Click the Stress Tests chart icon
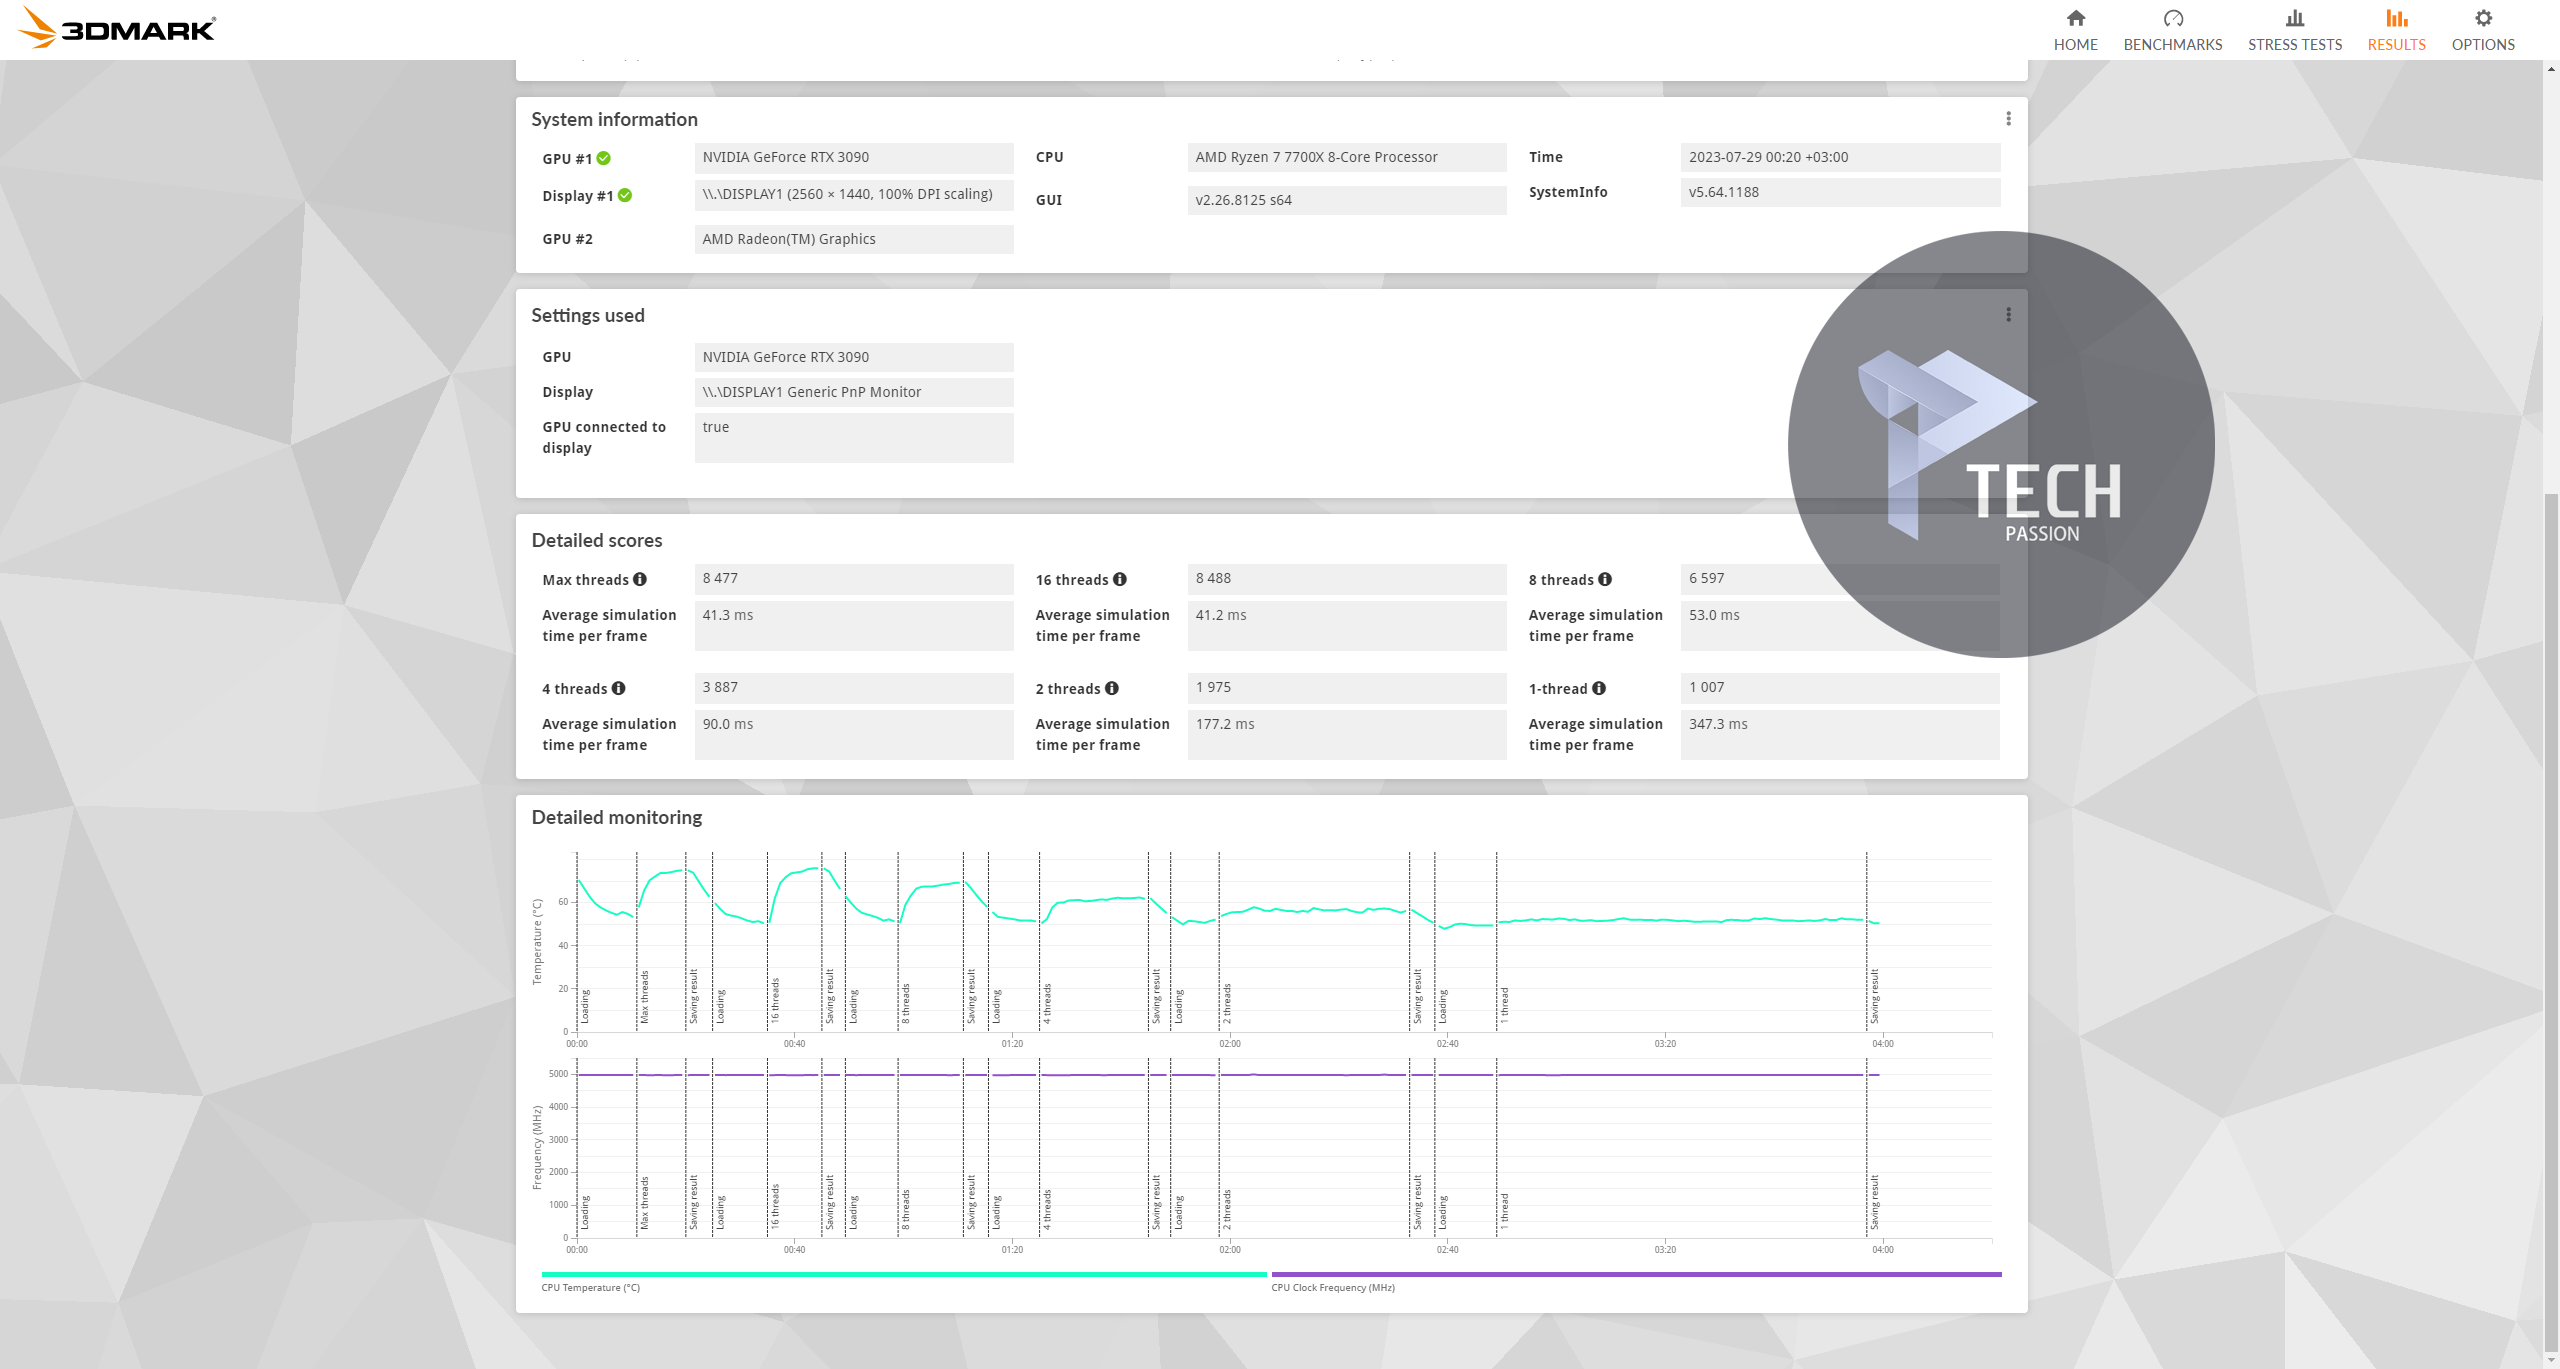 pos(2294,18)
